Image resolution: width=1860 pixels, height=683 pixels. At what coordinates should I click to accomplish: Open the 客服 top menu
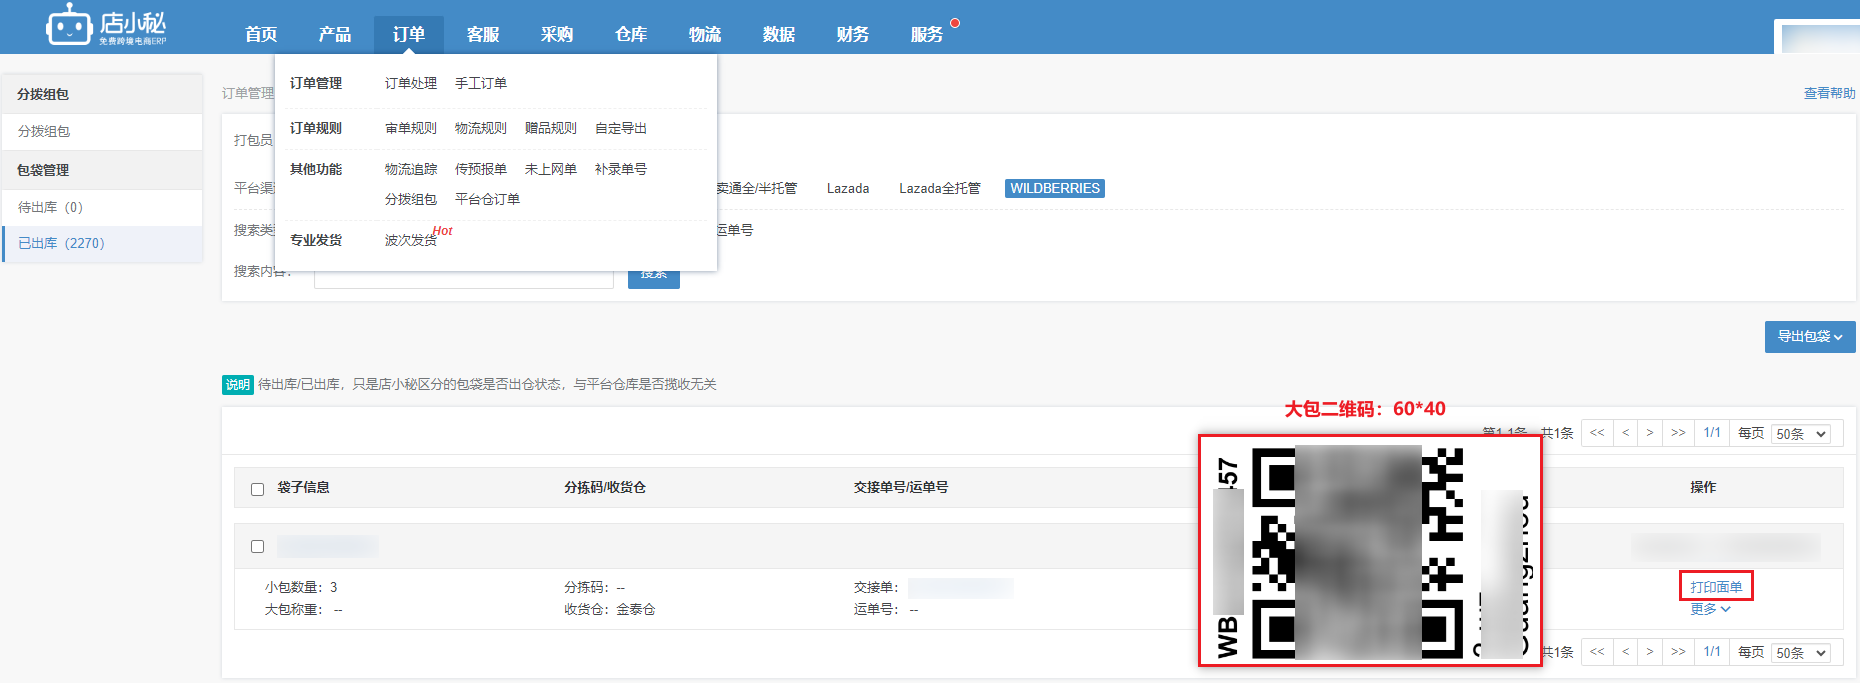[x=483, y=34]
